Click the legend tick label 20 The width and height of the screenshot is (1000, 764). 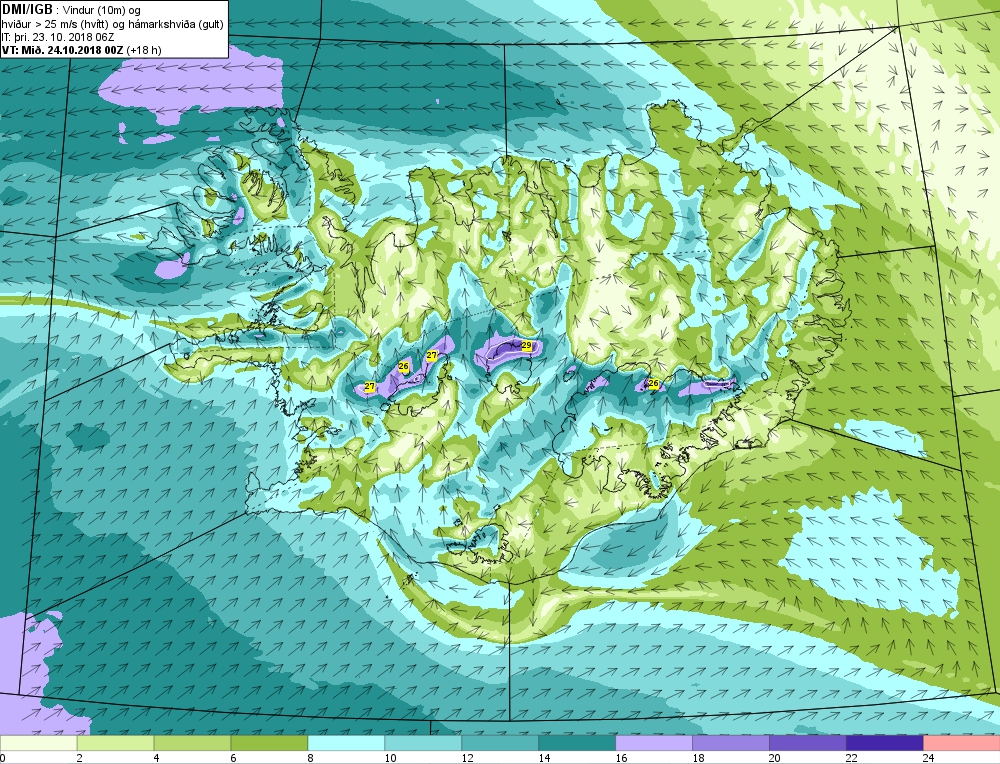coord(776,758)
